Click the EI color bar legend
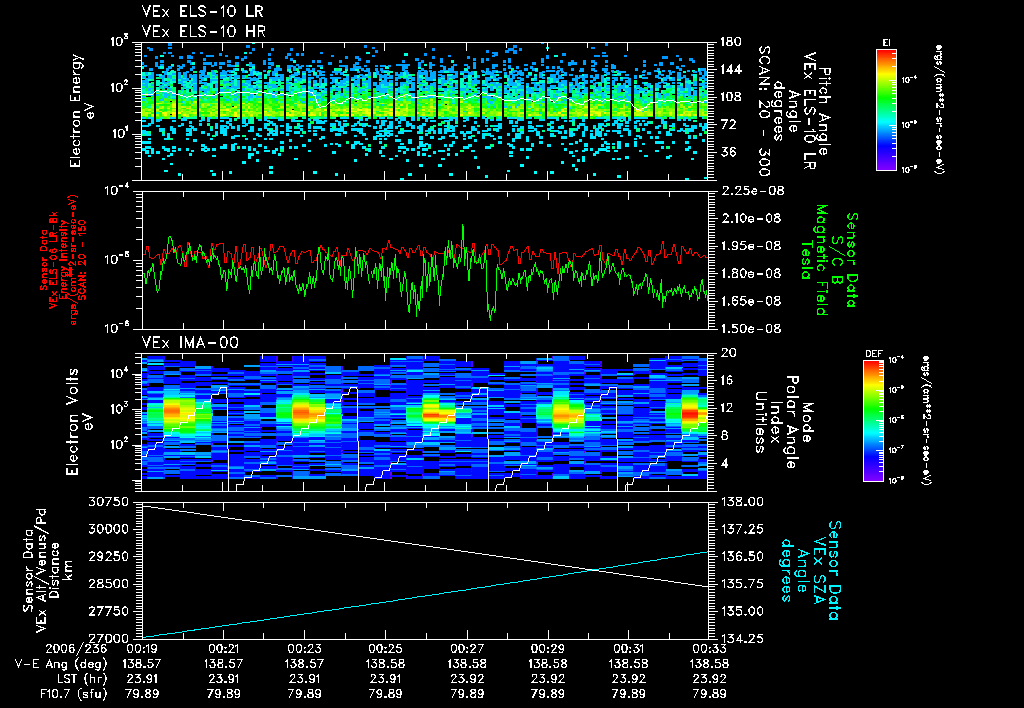The image size is (1024, 708). (886, 110)
